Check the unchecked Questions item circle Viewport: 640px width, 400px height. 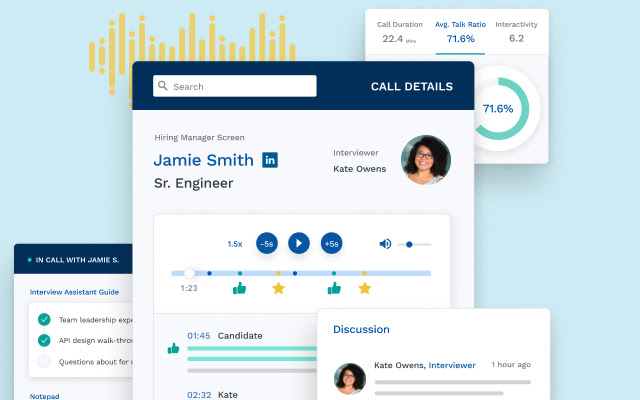44,361
